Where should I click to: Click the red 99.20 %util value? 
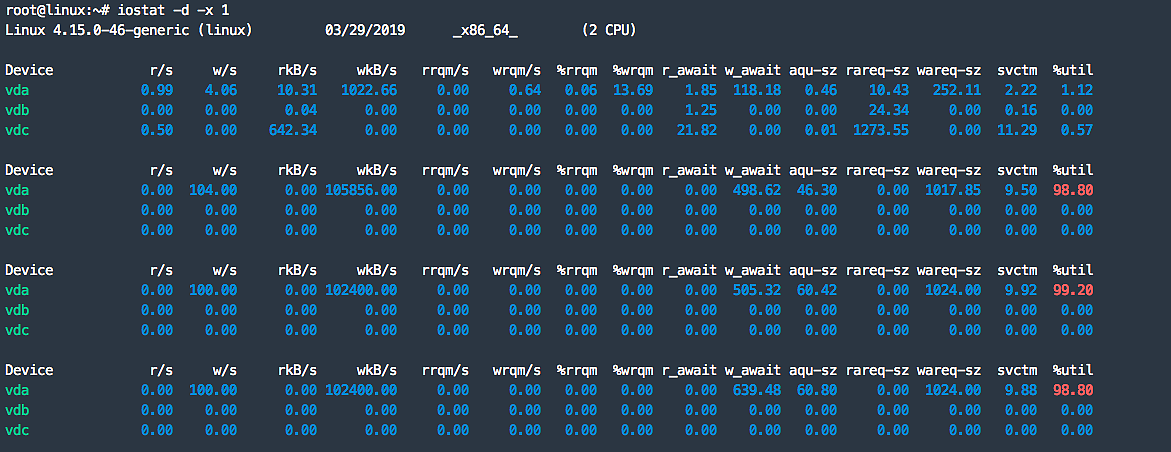tap(1072, 290)
